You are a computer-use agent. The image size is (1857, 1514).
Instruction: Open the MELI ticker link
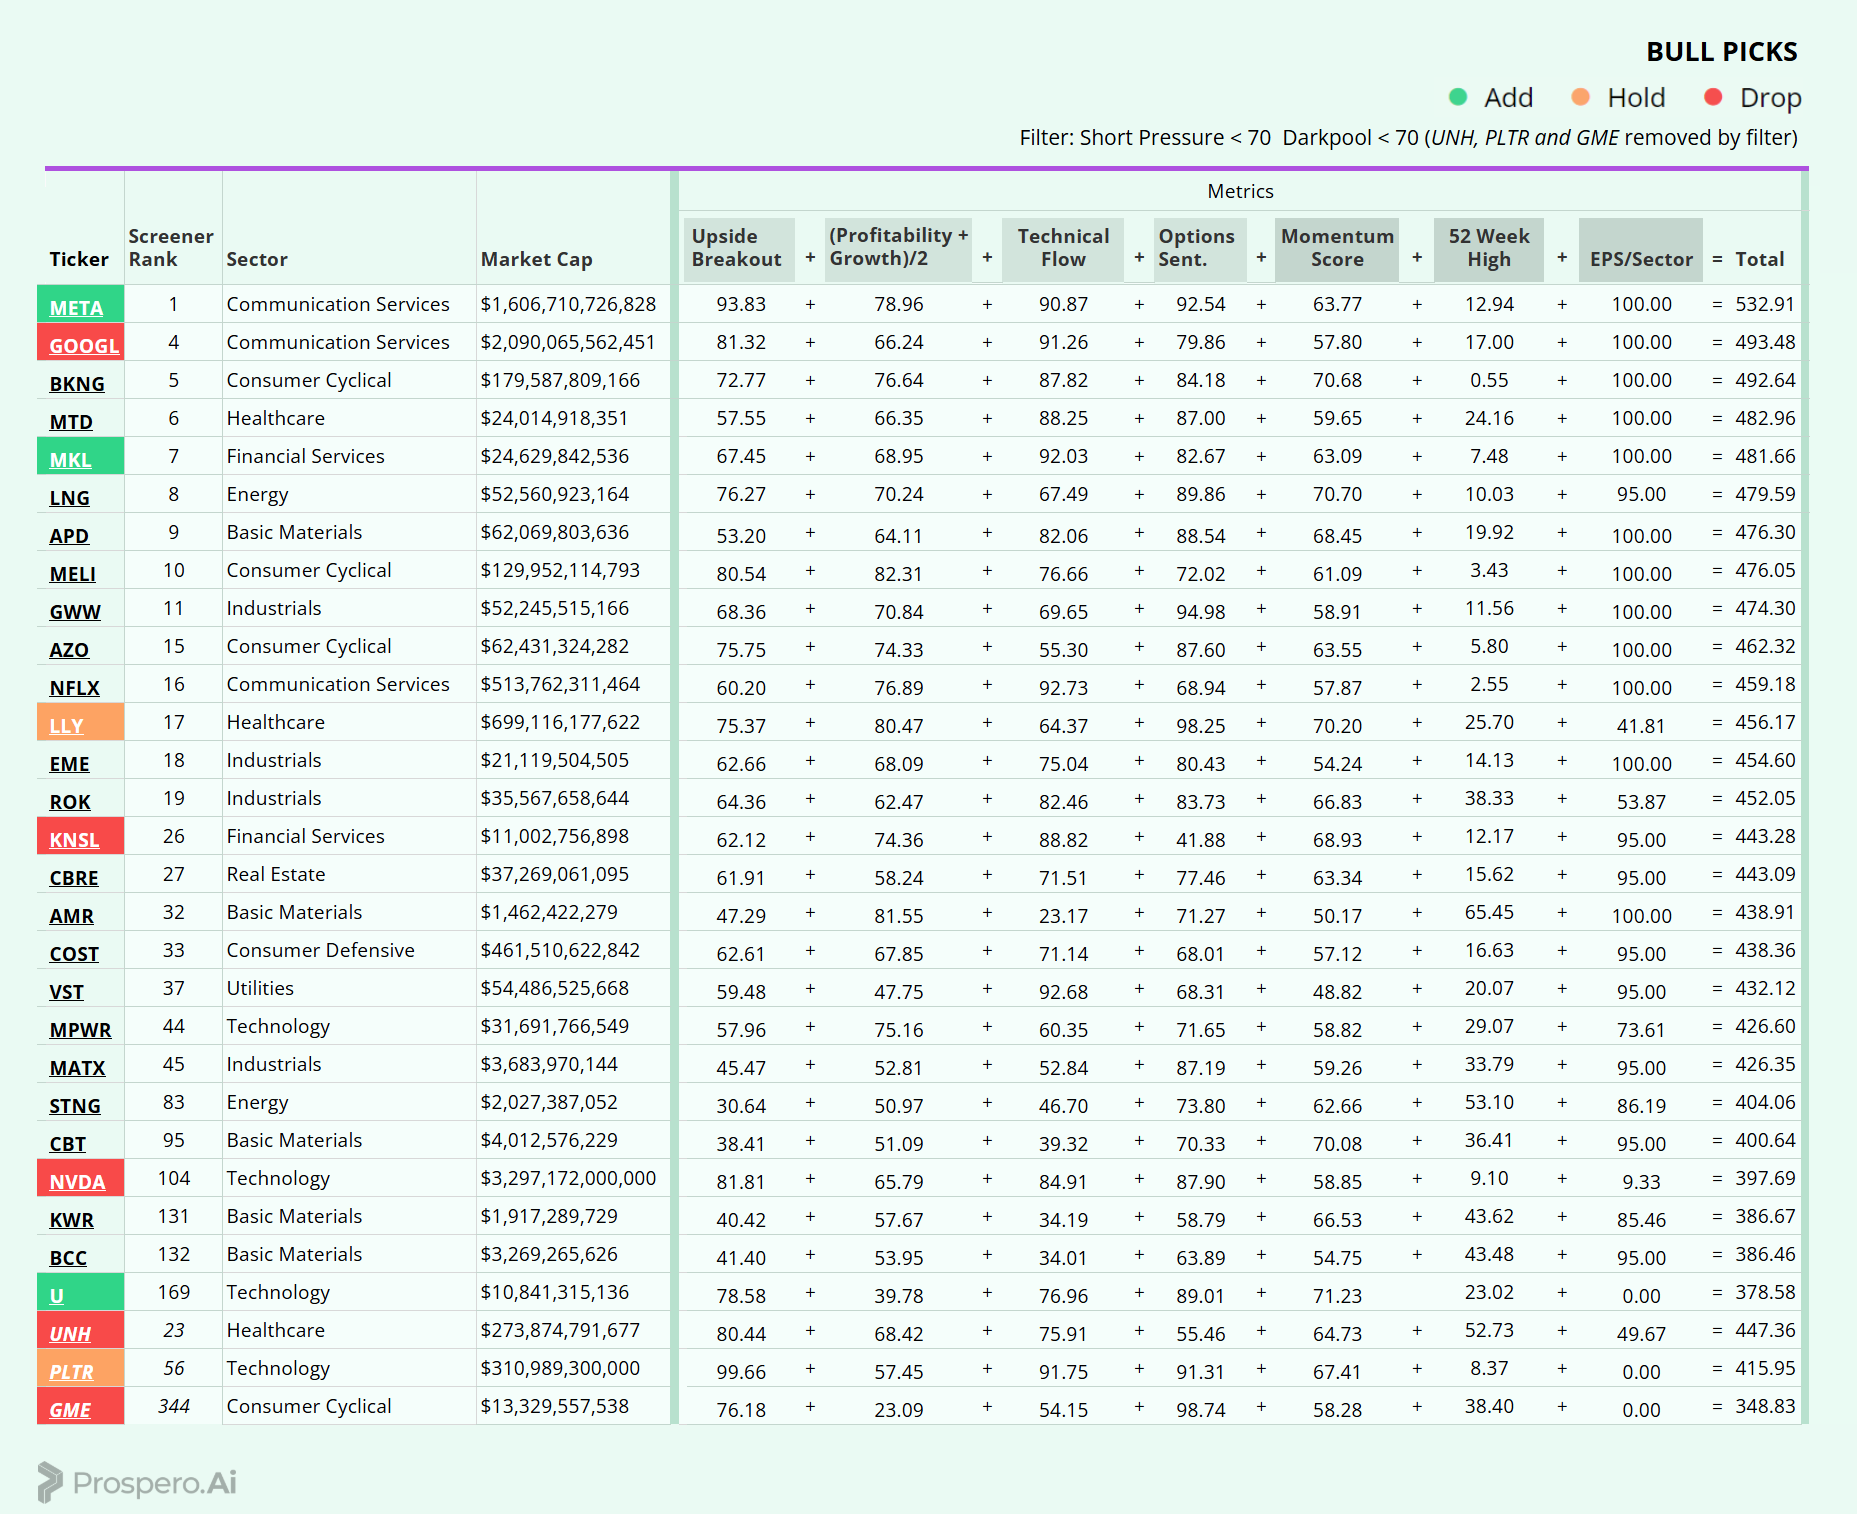coord(73,574)
